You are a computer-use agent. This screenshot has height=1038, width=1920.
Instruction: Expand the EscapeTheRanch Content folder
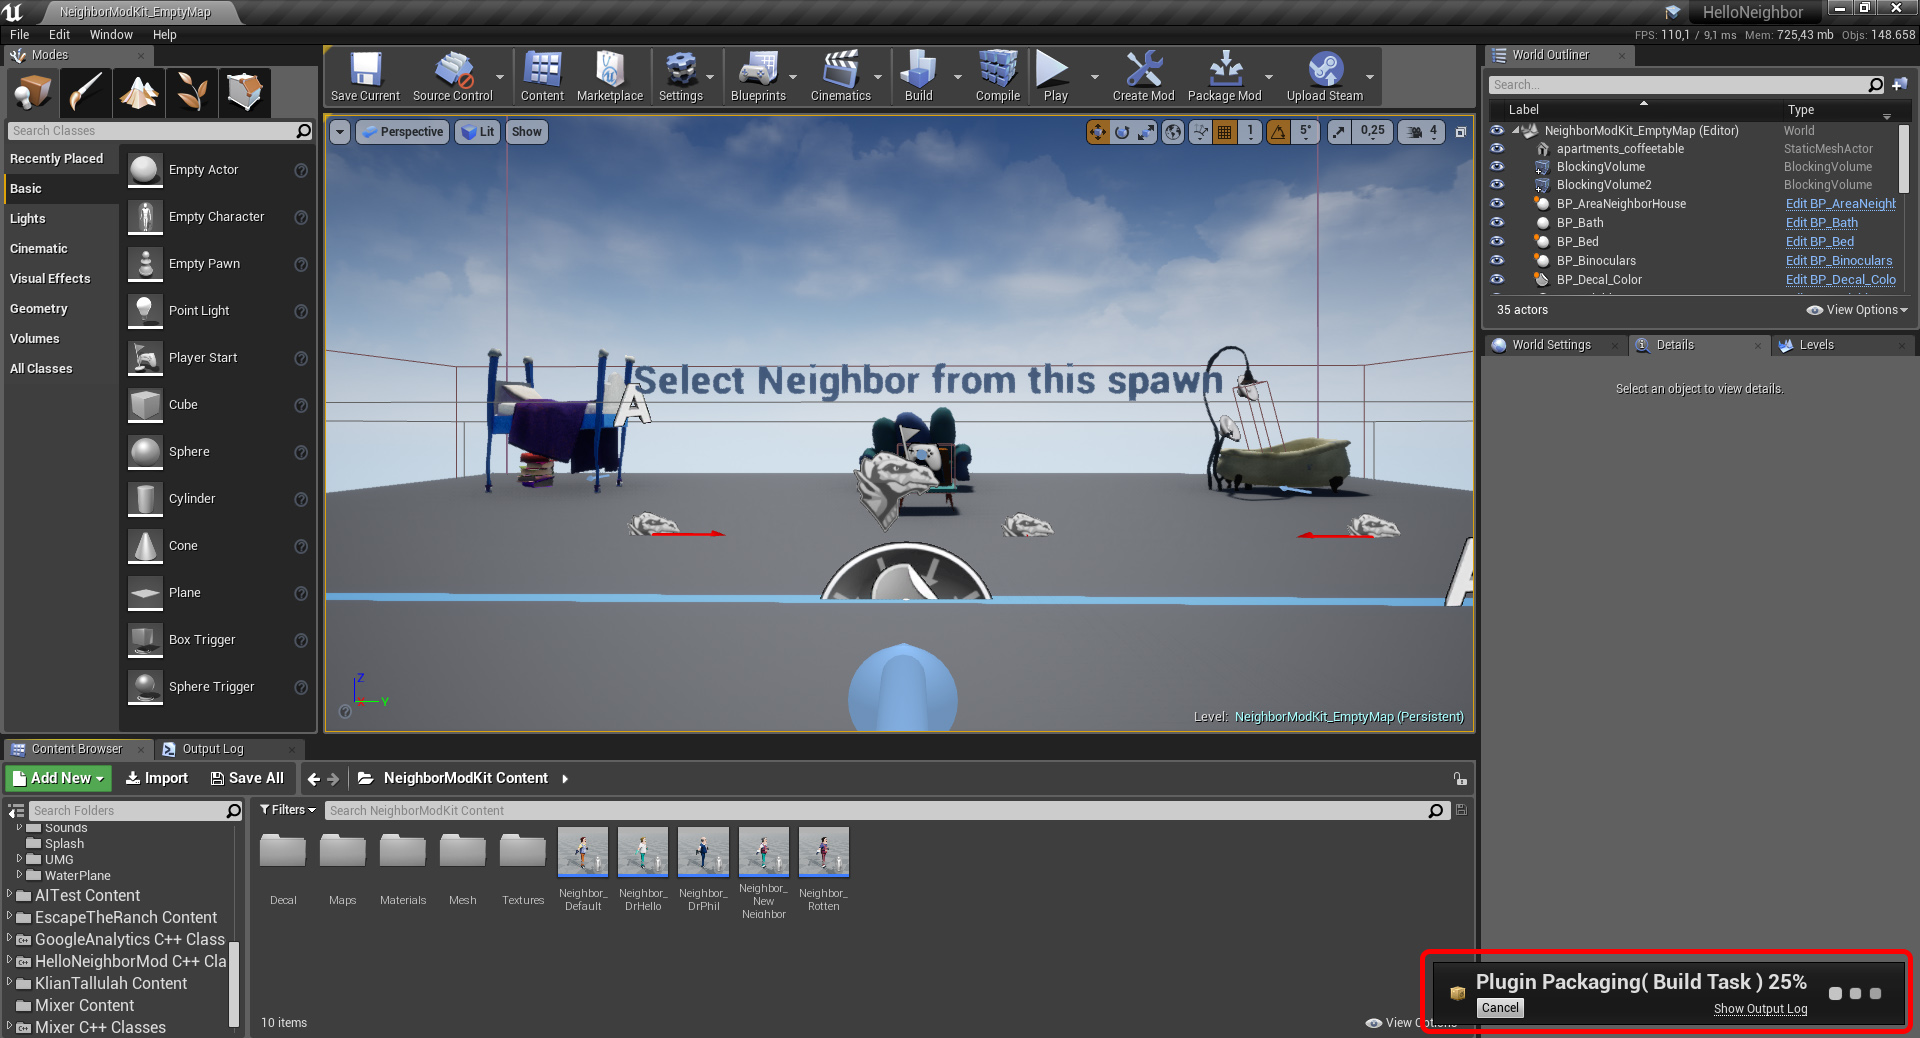pos(10,917)
